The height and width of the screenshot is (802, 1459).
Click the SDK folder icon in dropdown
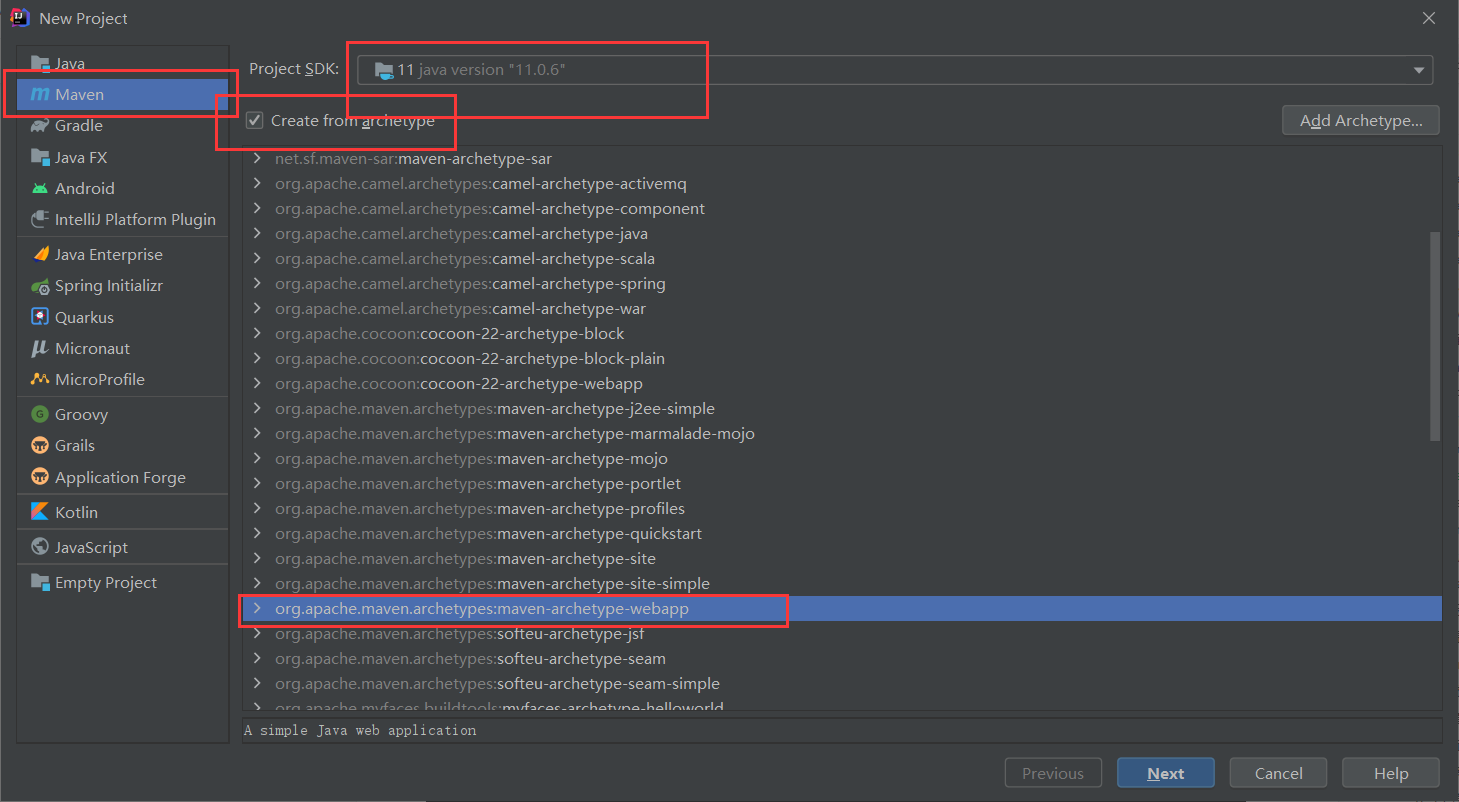[384, 70]
